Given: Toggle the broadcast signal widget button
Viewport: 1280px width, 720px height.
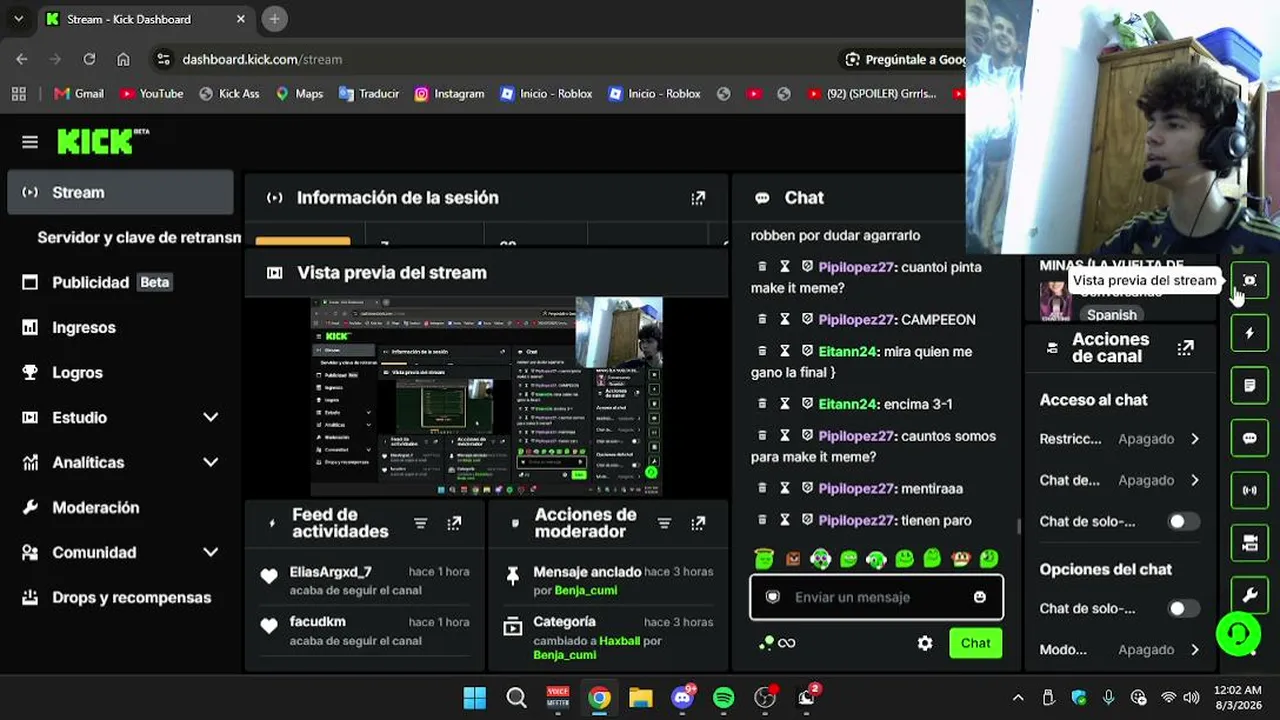Looking at the screenshot, I should click(x=1249, y=490).
